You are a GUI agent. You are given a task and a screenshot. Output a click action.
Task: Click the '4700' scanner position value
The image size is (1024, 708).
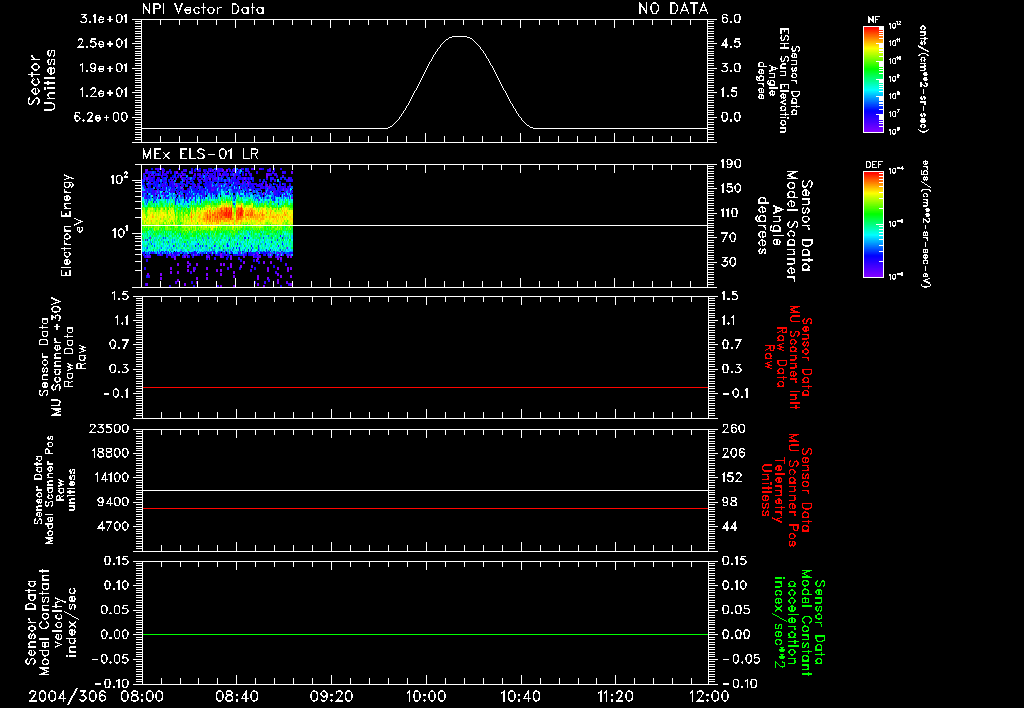click(x=113, y=527)
